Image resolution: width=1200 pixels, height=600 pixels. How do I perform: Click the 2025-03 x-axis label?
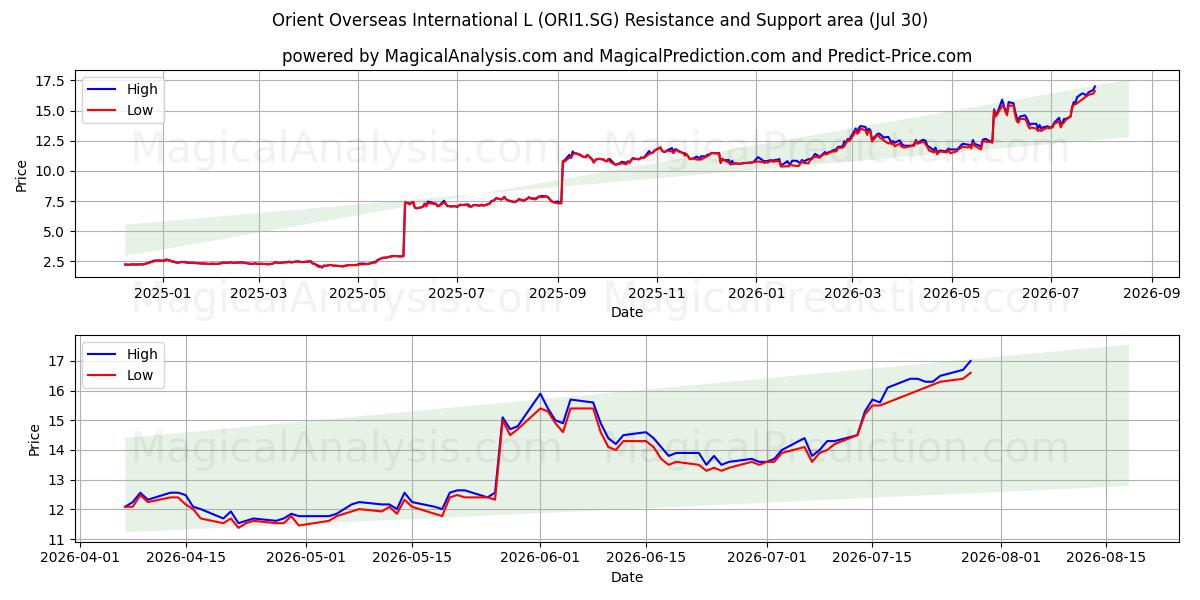click(x=259, y=294)
